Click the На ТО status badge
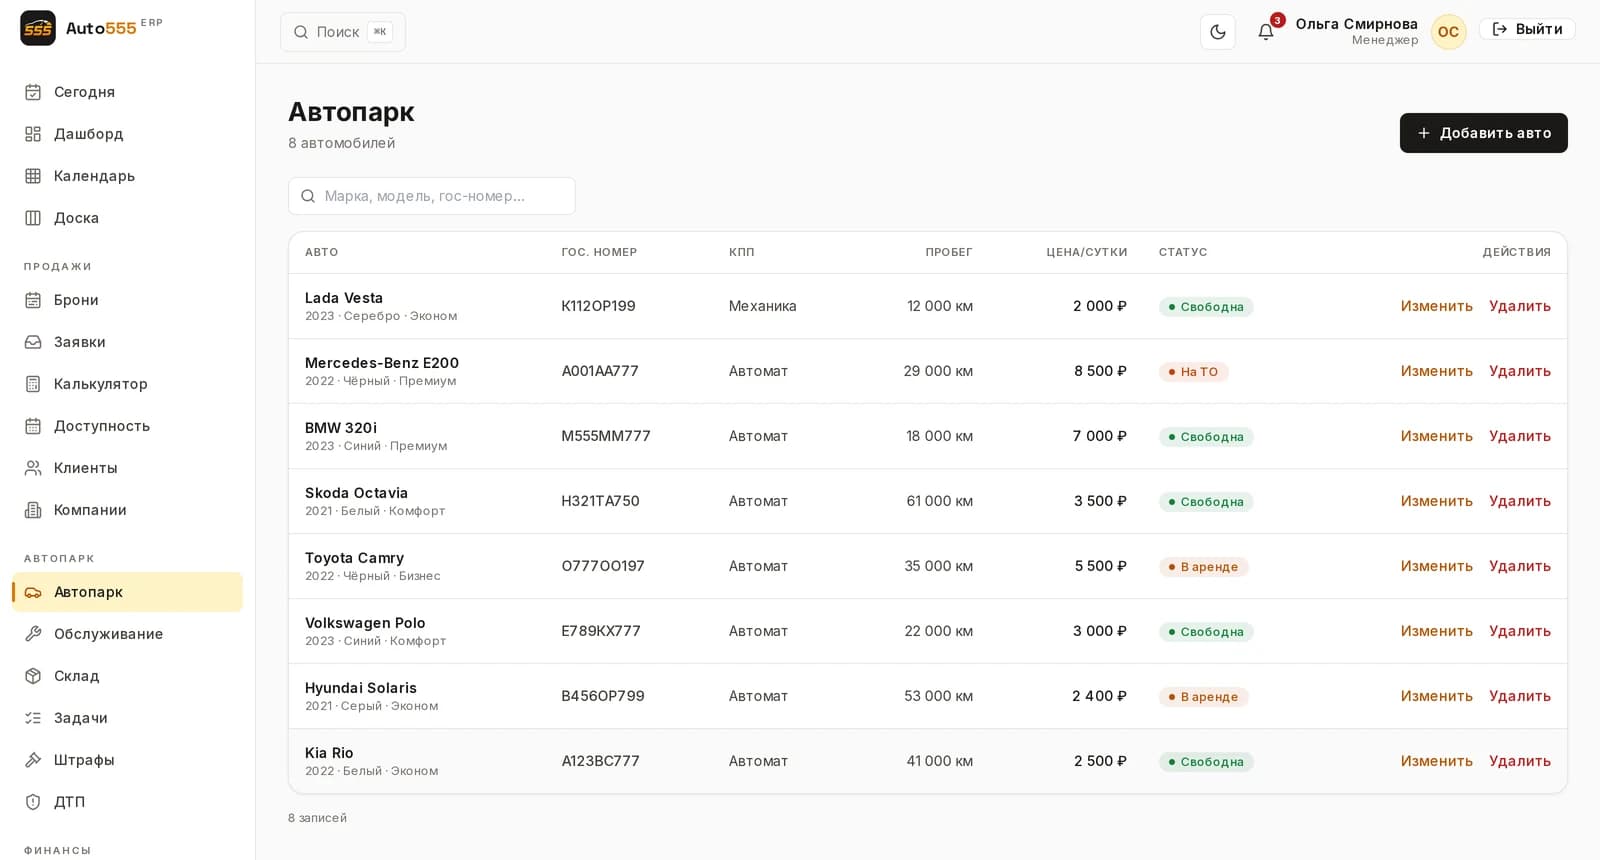The width and height of the screenshot is (1600, 860). click(x=1193, y=372)
